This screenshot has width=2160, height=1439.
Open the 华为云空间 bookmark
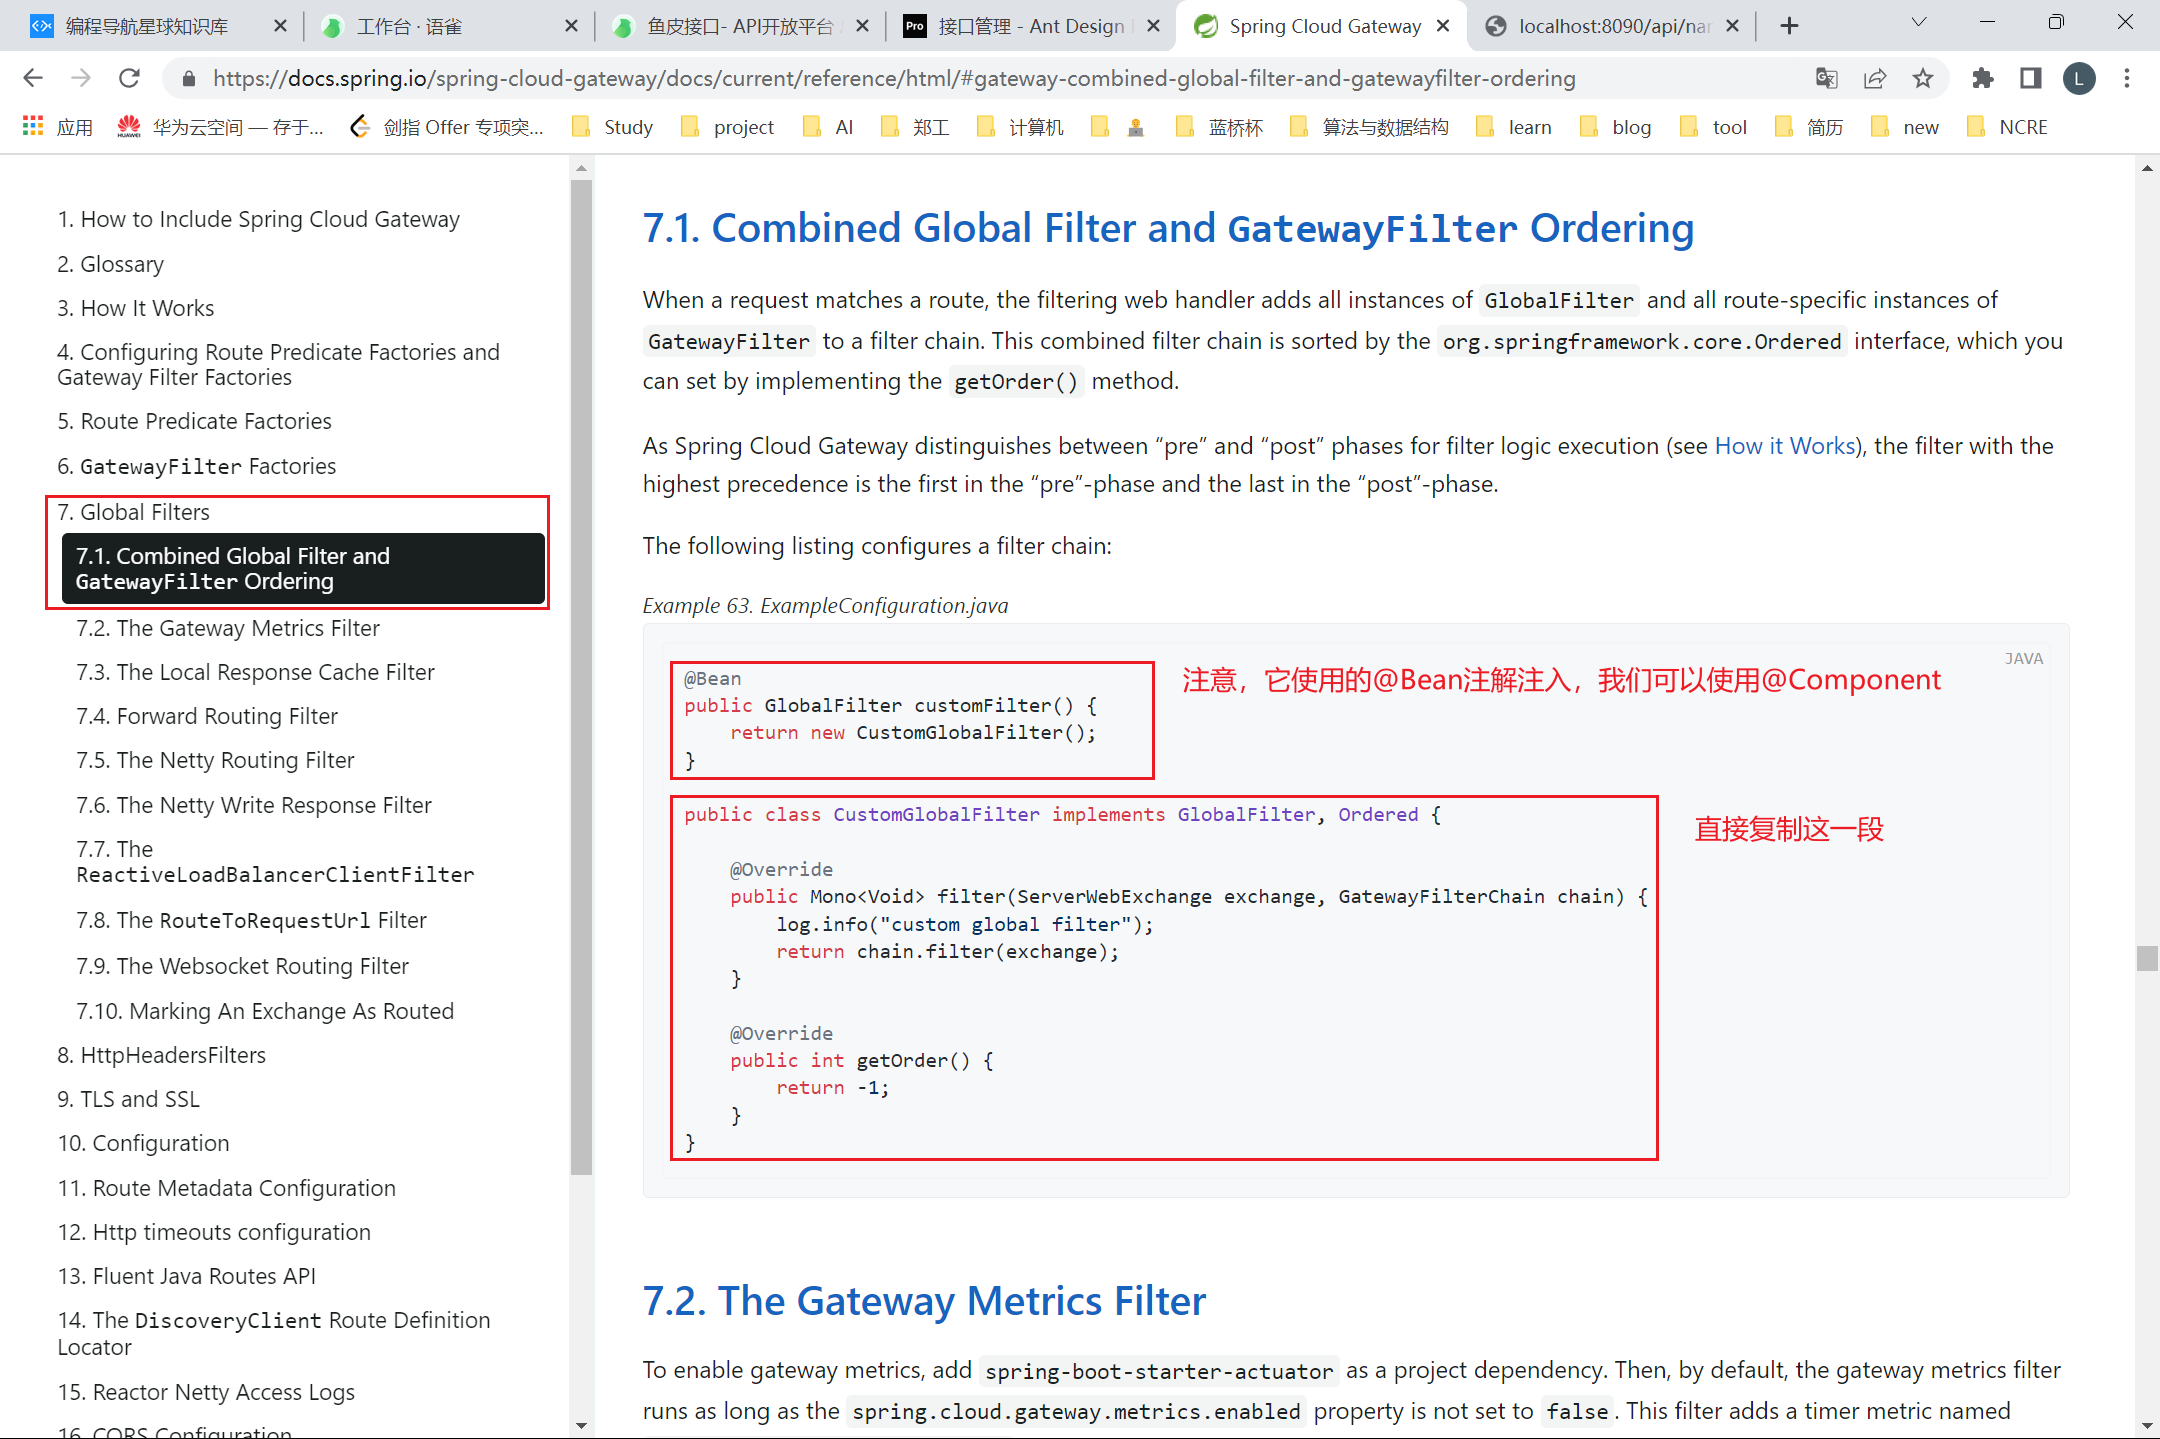pos(221,127)
